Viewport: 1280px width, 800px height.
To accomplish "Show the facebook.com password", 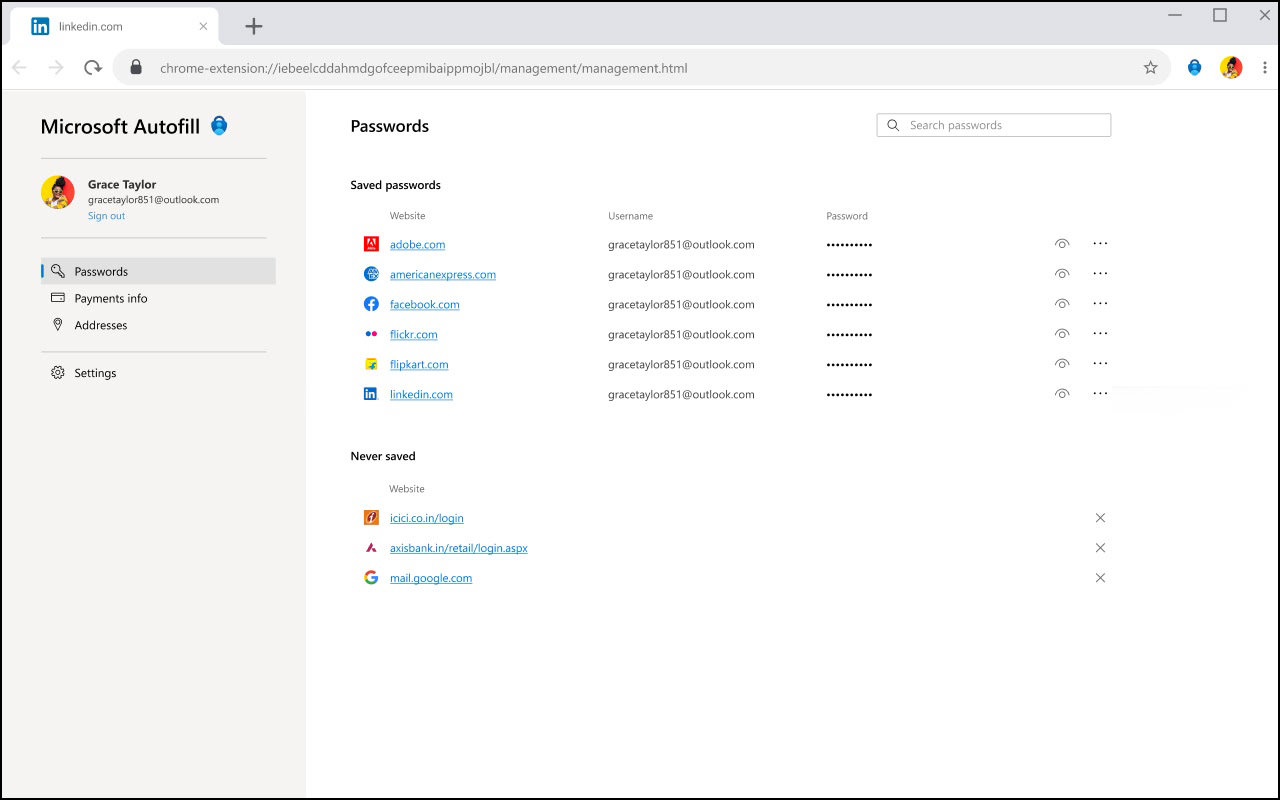I will tap(1062, 303).
